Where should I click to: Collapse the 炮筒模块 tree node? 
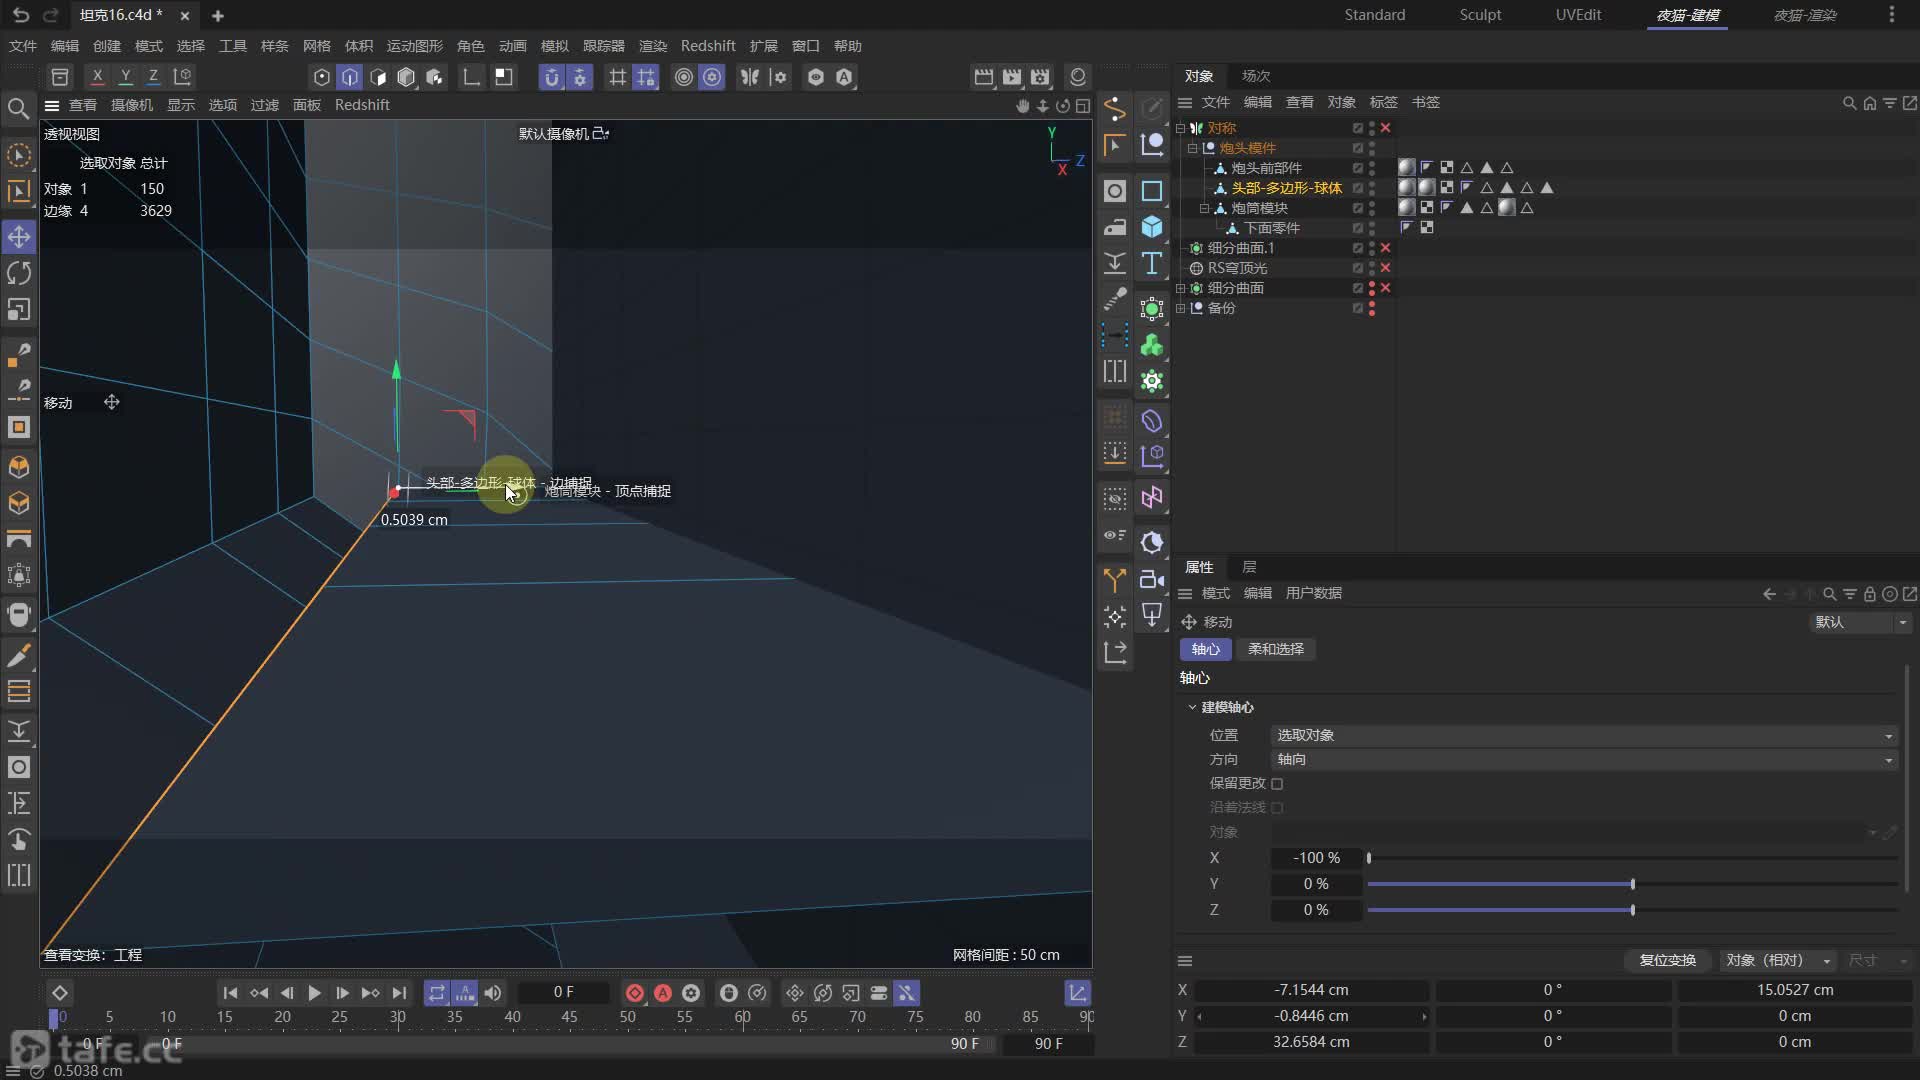(x=1204, y=208)
